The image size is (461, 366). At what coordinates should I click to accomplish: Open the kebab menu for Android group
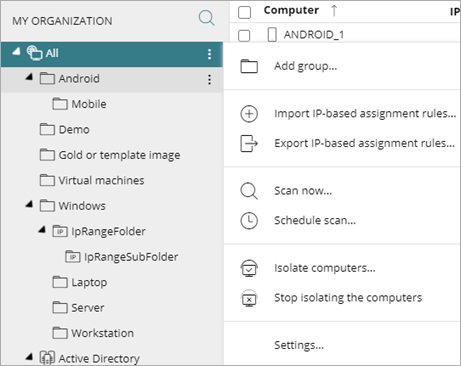click(x=209, y=79)
